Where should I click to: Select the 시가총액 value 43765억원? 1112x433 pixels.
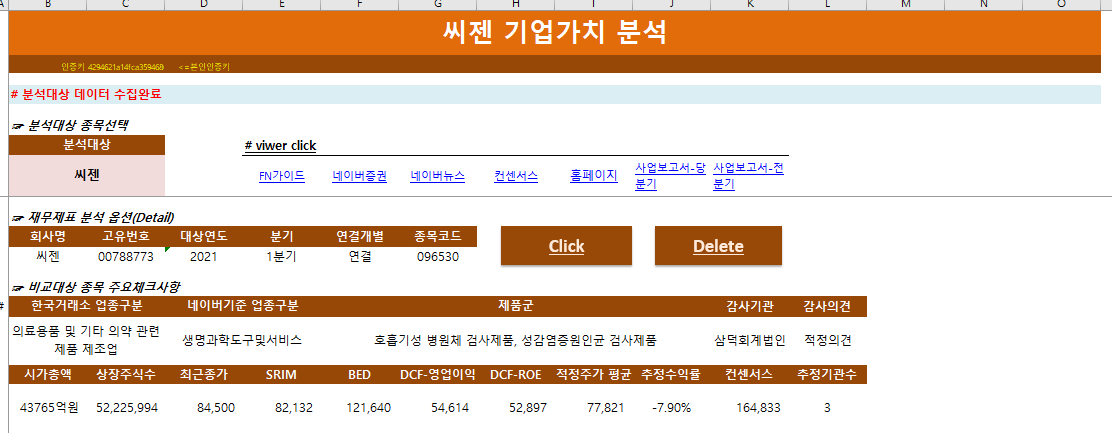pos(48,407)
